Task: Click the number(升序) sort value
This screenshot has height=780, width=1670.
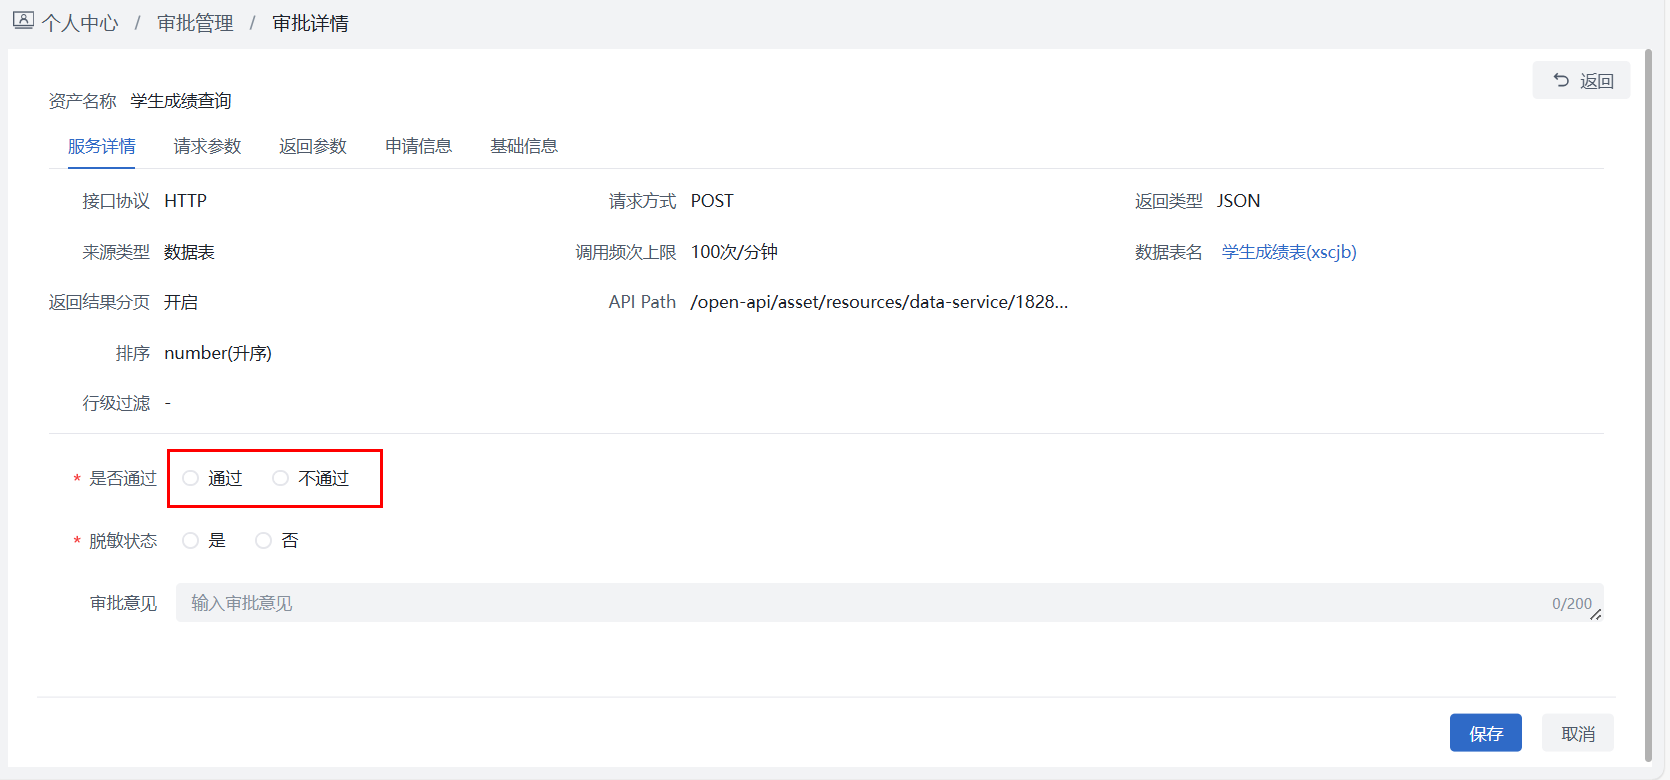Action: pyautogui.click(x=218, y=353)
